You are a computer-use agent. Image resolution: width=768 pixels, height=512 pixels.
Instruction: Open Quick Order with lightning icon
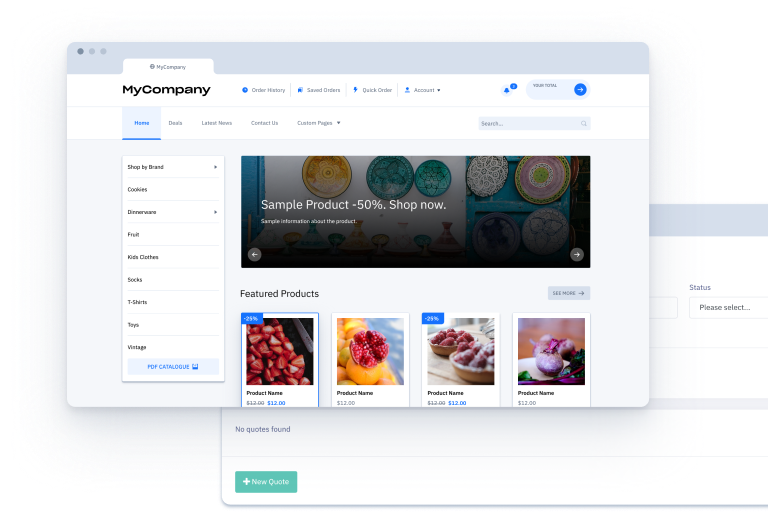372,90
